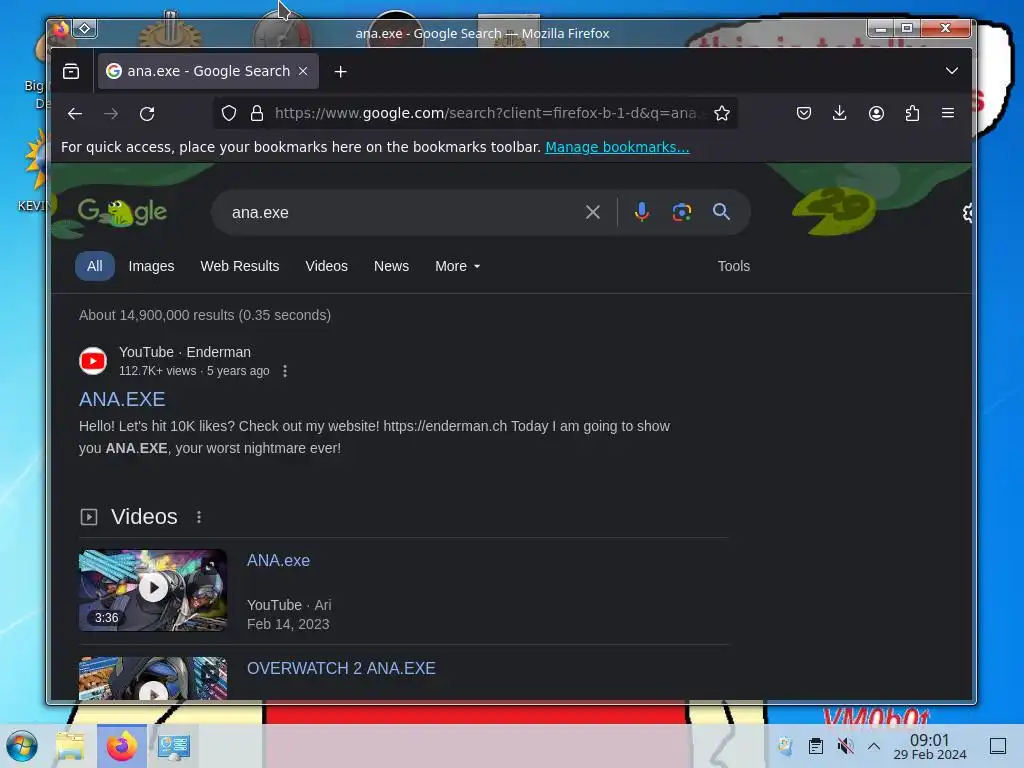Open file manager from taskbar
The width and height of the screenshot is (1024, 768).
point(70,746)
